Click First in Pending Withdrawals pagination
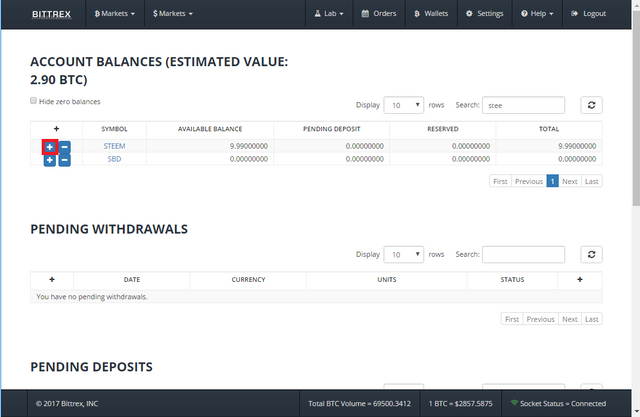The height and width of the screenshot is (417, 640). (512, 319)
